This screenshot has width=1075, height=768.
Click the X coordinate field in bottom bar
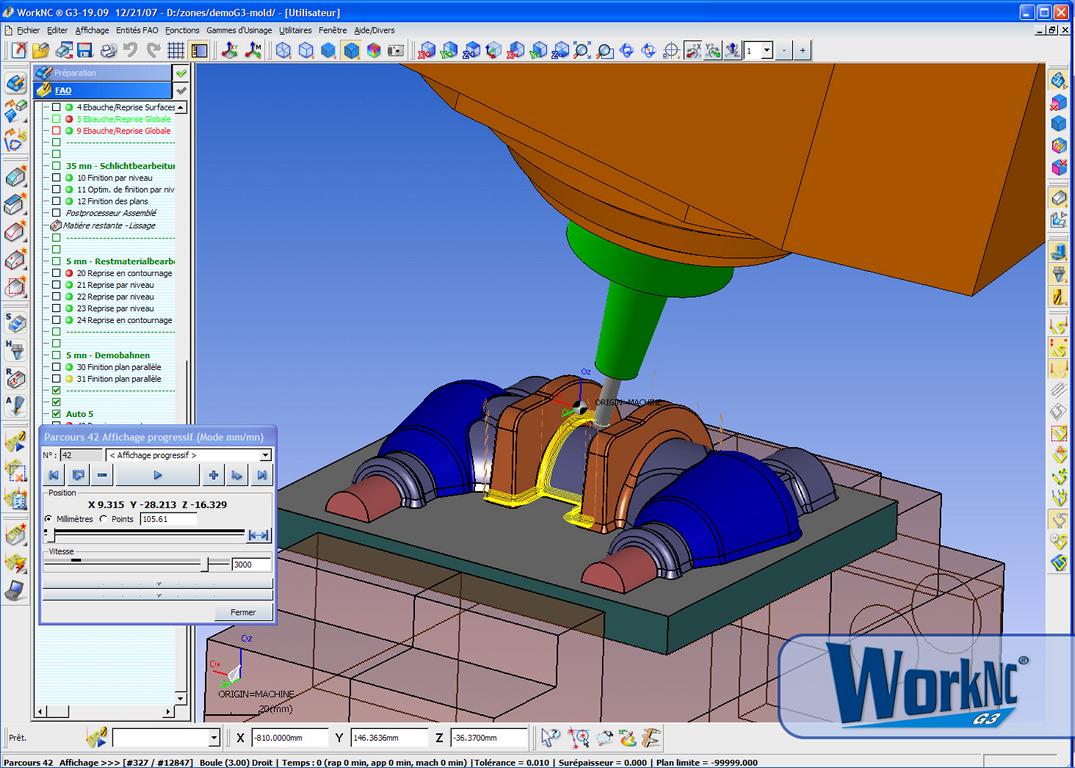[x=289, y=738]
